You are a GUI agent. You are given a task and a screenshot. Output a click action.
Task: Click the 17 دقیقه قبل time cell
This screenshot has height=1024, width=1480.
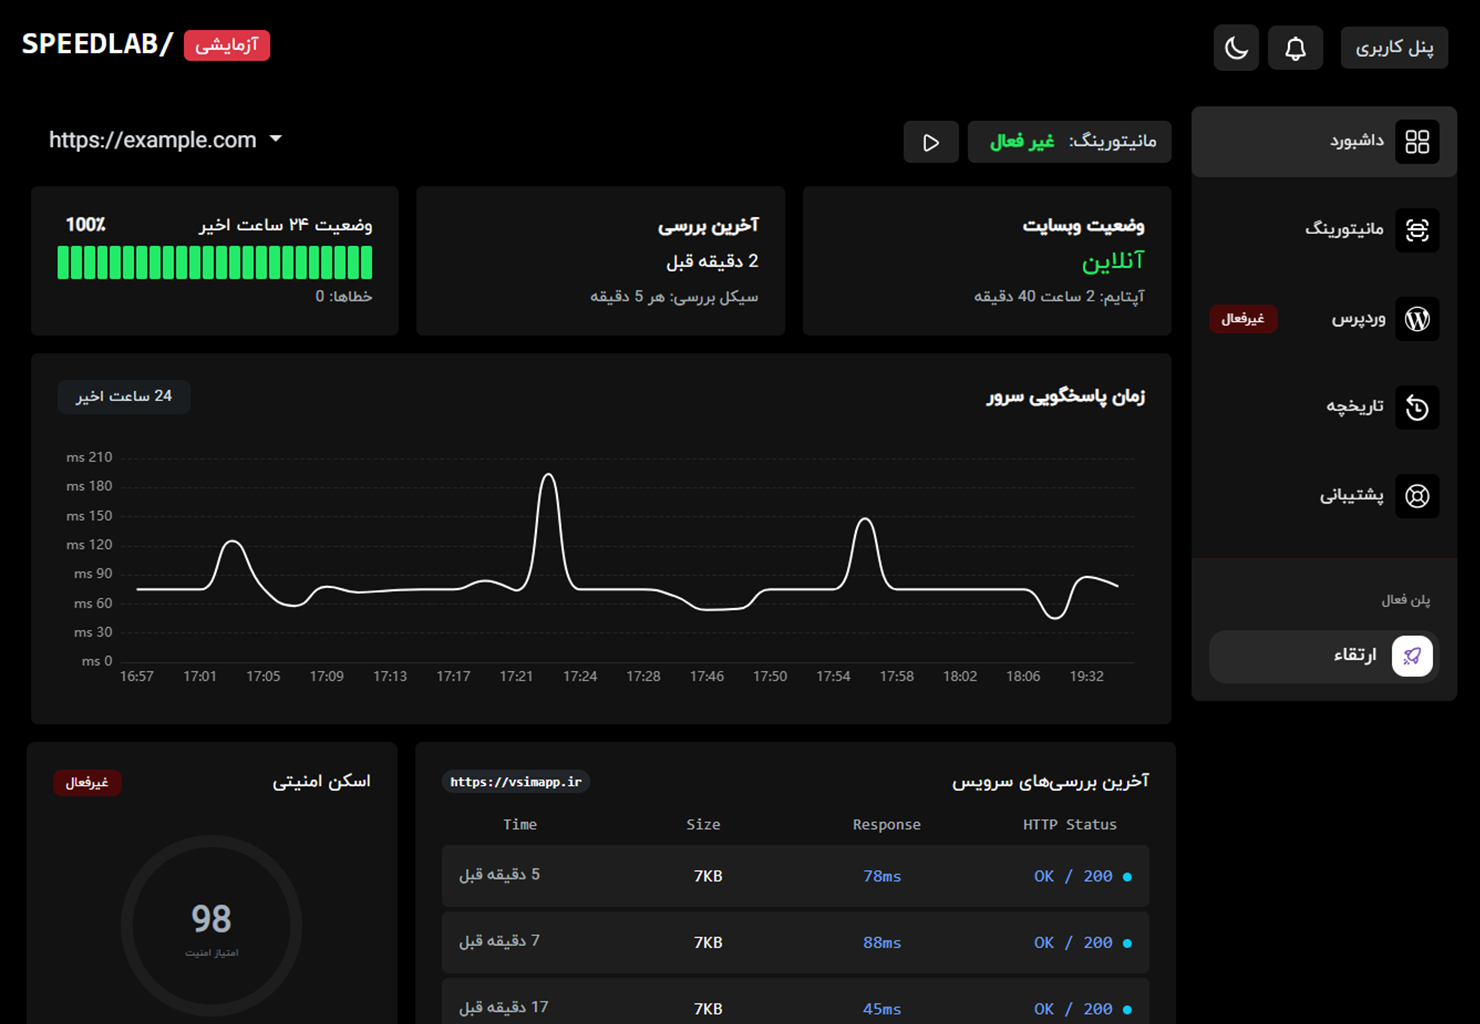tap(503, 1007)
